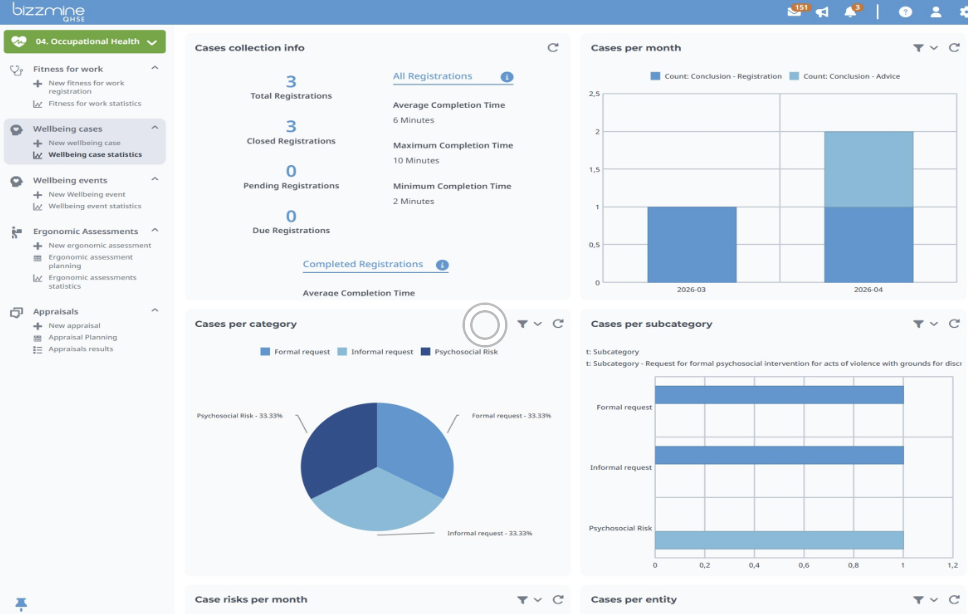
Task: Open the notifications bell icon
Action: [851, 12]
